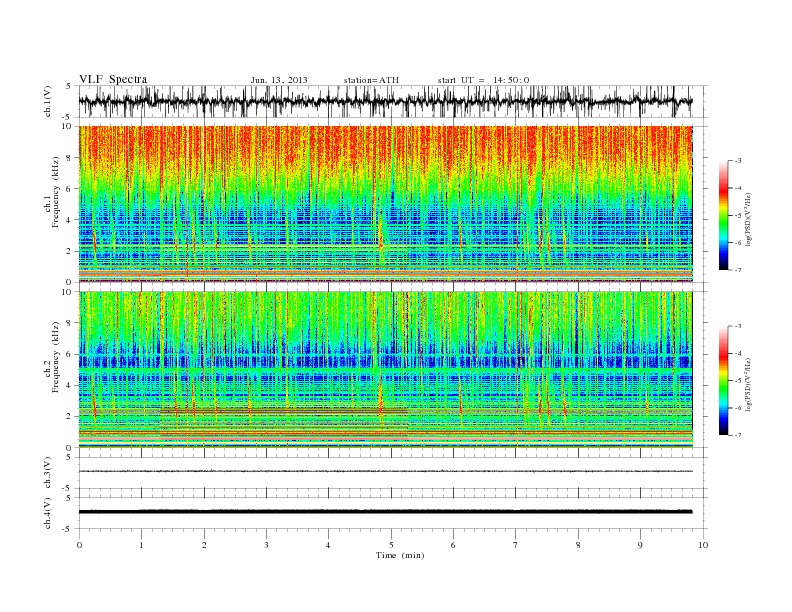
Task: Click the "VLF Spectra" plot title
Action: coord(113,79)
